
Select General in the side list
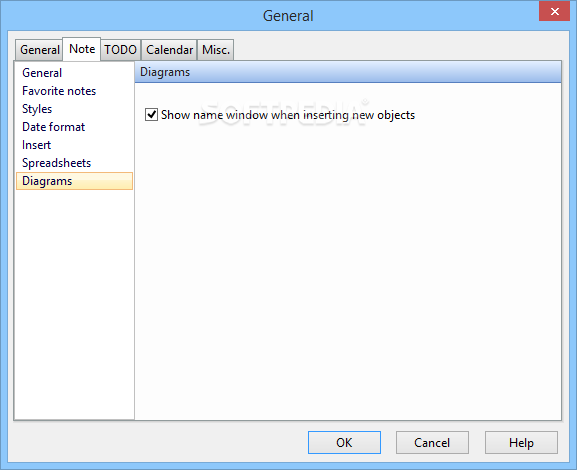point(74,73)
